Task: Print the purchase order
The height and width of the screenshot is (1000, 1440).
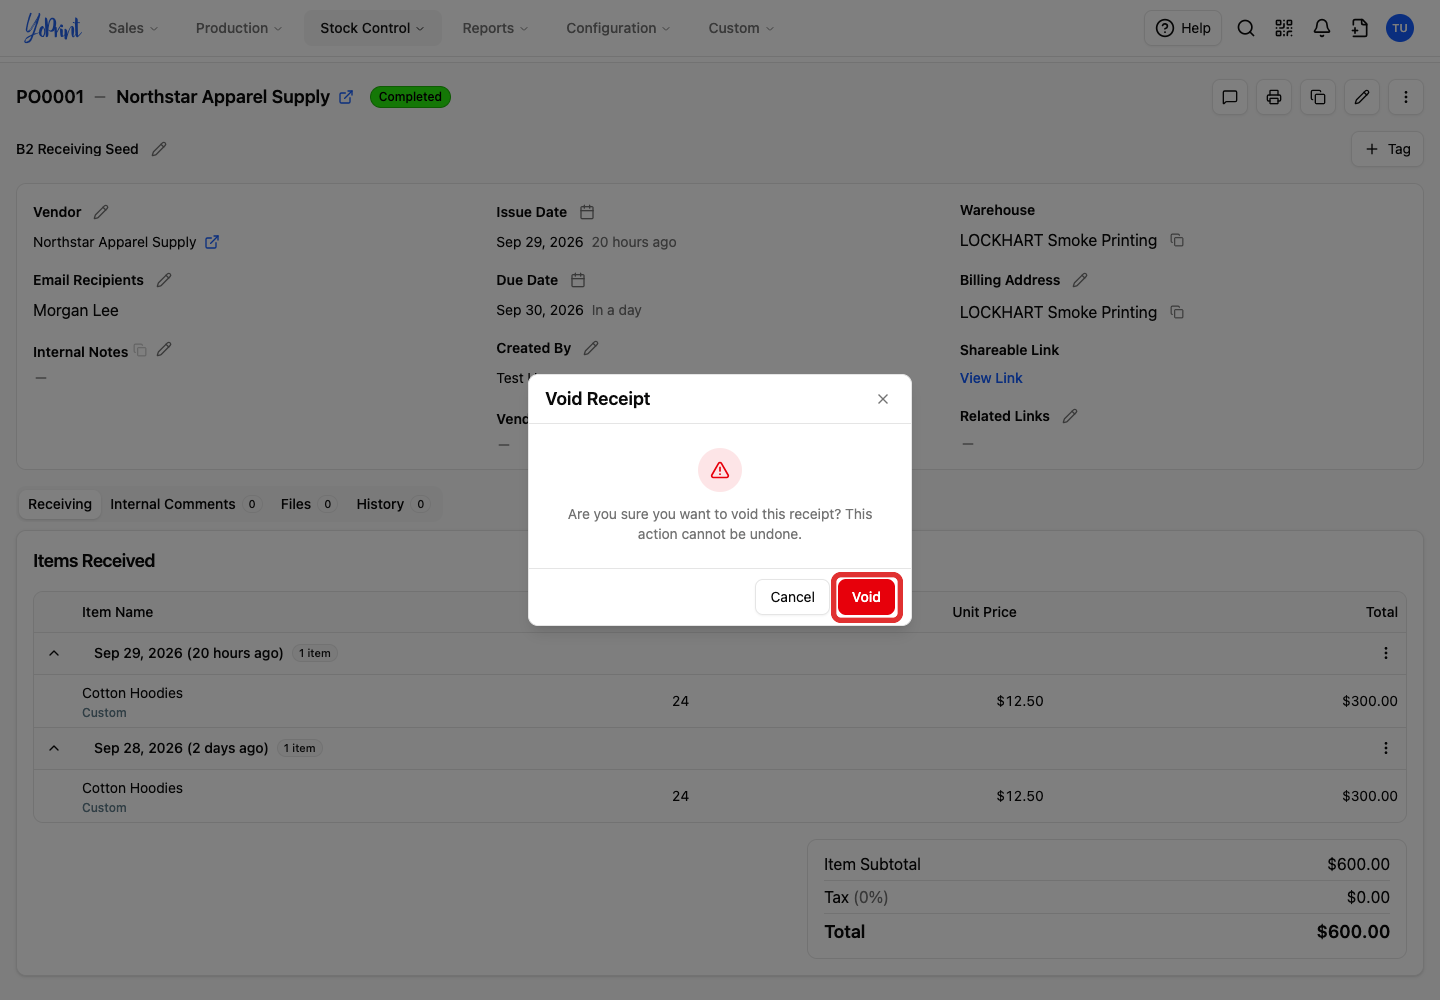Action: click(x=1274, y=97)
